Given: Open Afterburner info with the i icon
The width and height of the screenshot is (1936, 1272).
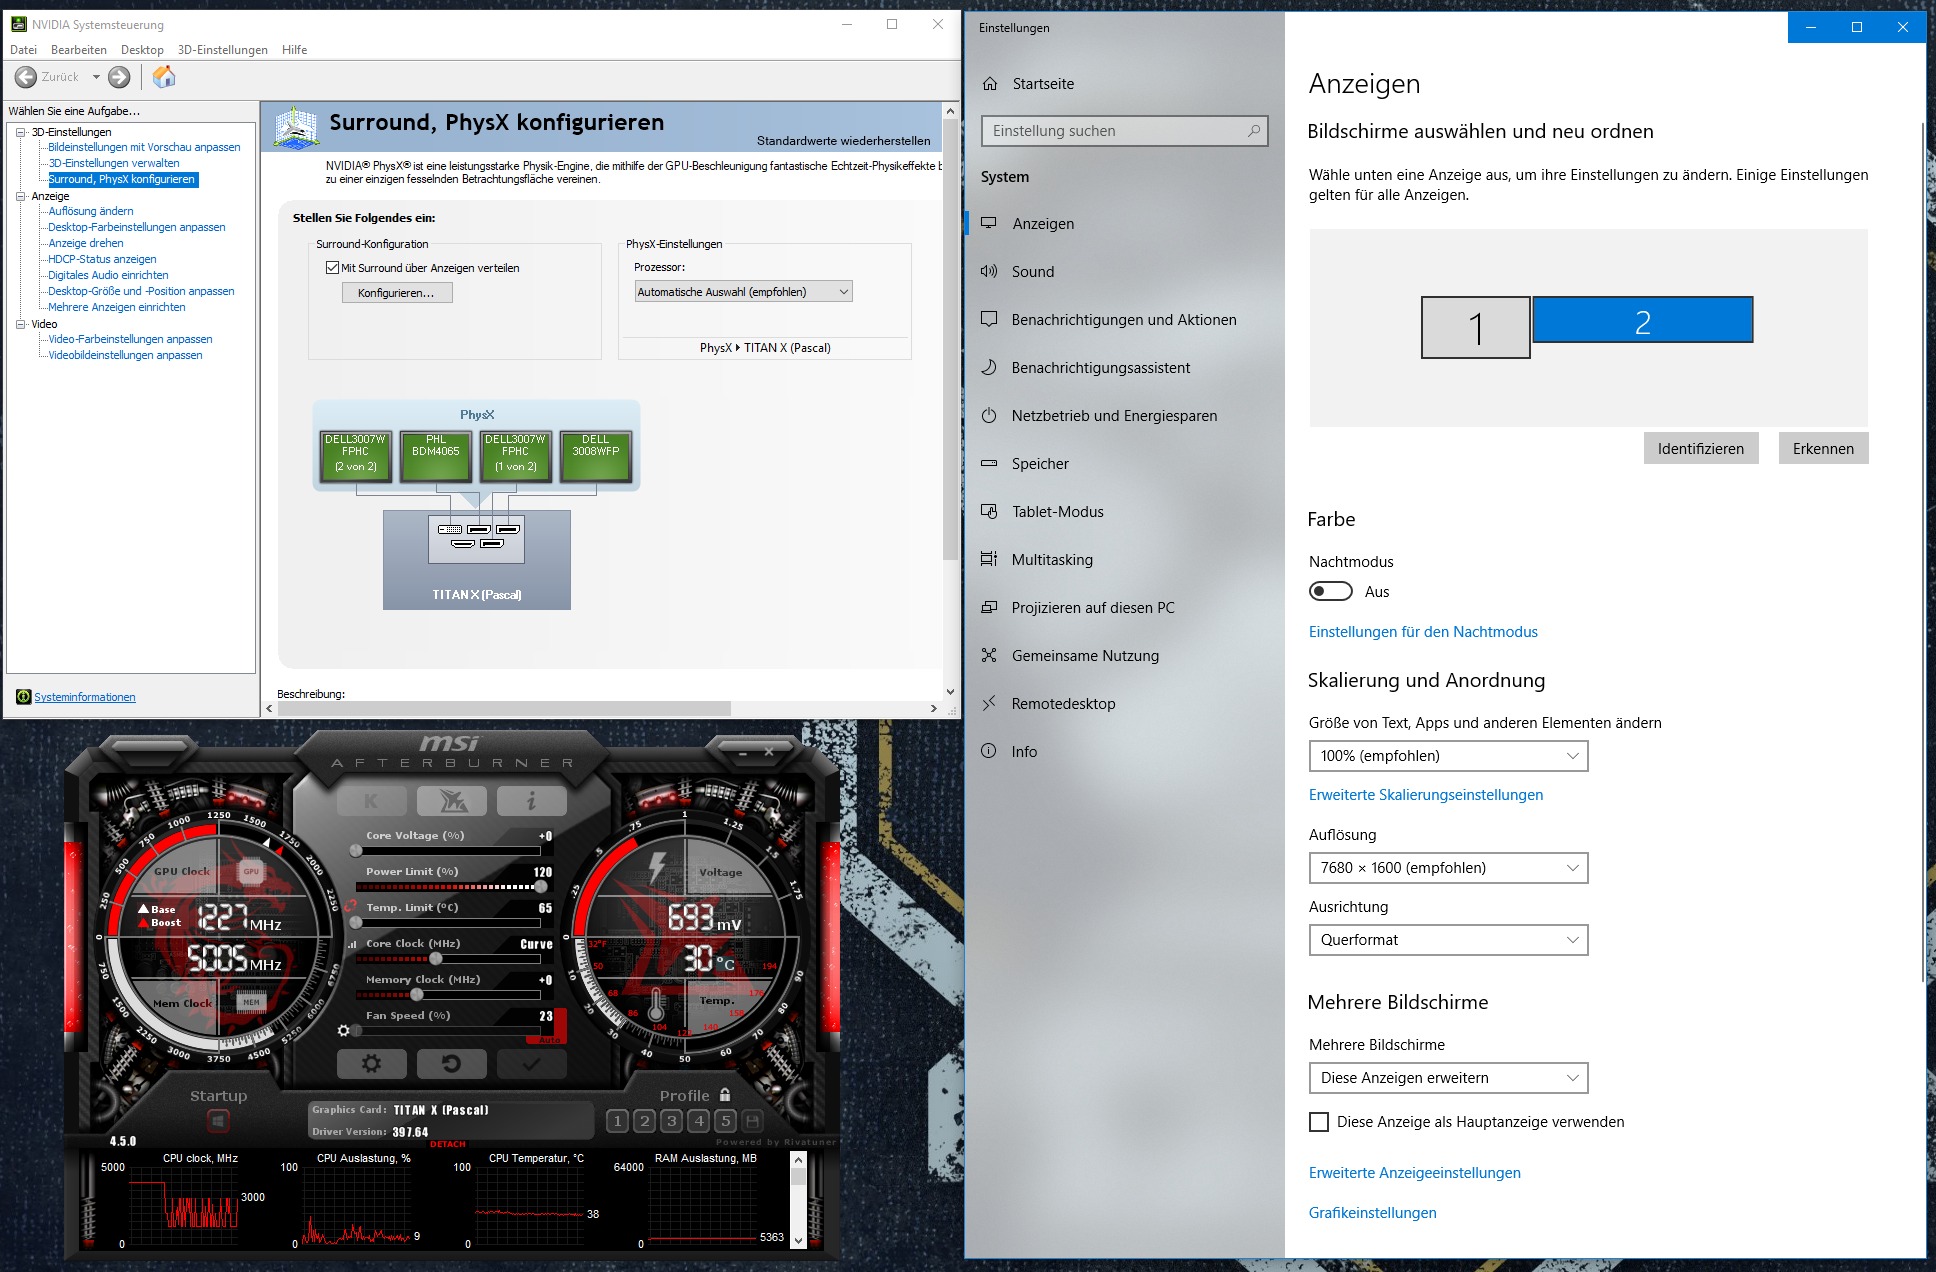Looking at the screenshot, I should [531, 800].
